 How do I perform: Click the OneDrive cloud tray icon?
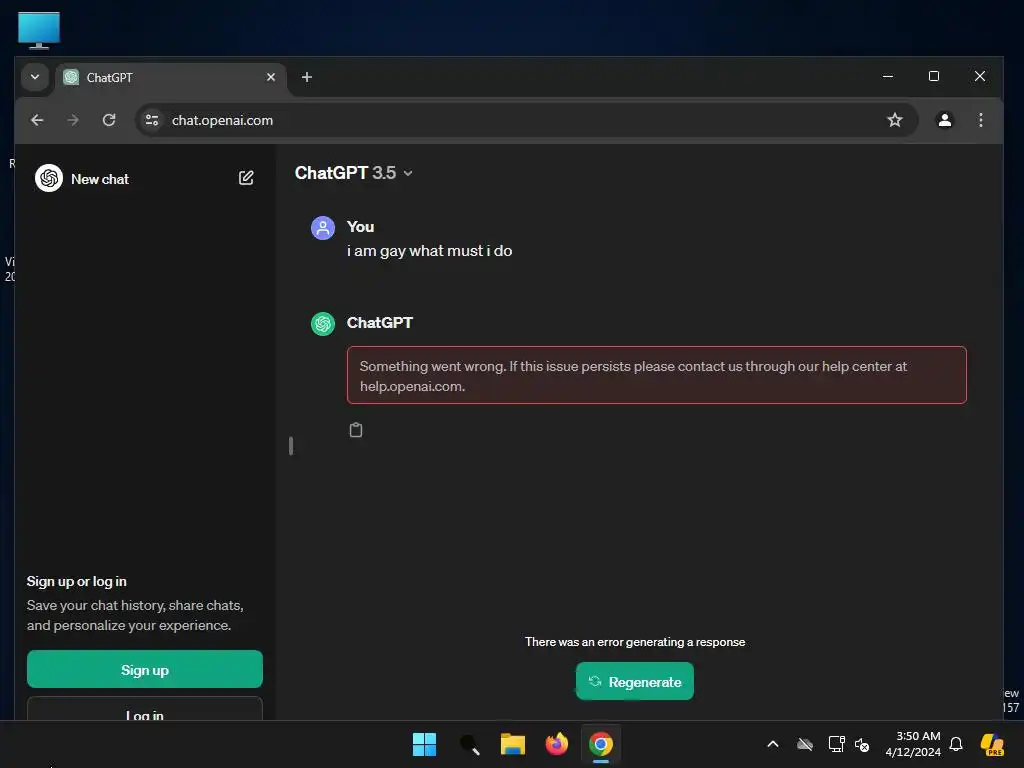[x=805, y=744]
